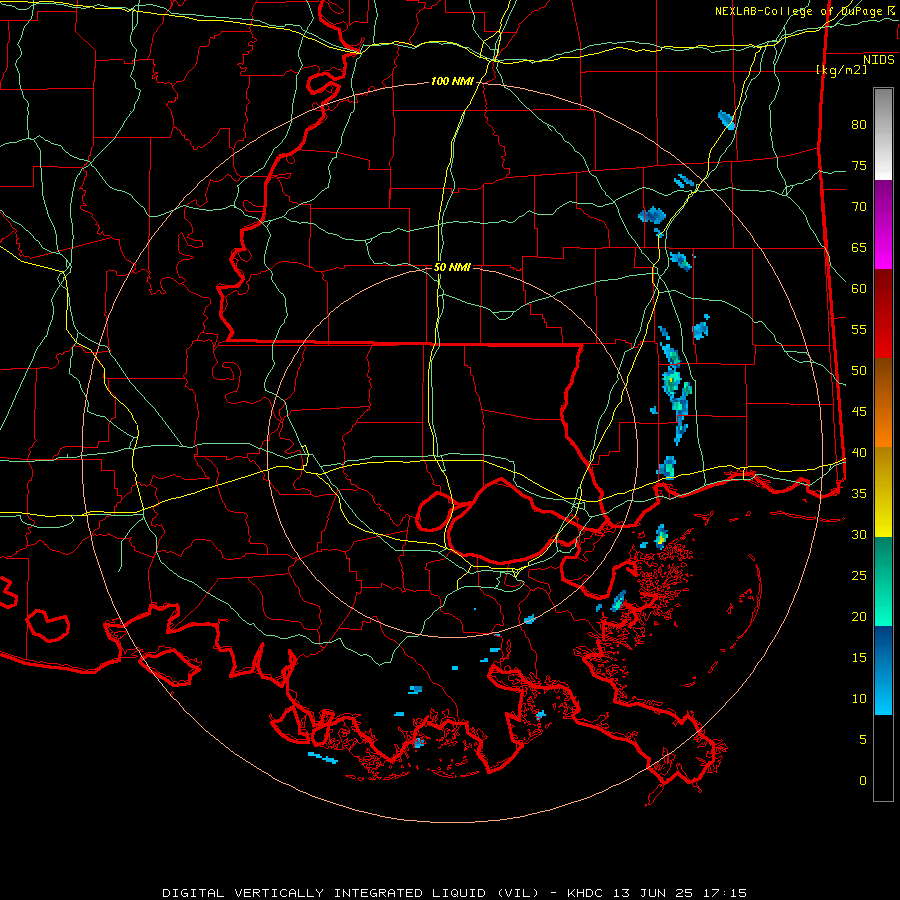The image size is (900, 900).
Task: Click the 50 value on the color scale
Action: tap(859, 371)
